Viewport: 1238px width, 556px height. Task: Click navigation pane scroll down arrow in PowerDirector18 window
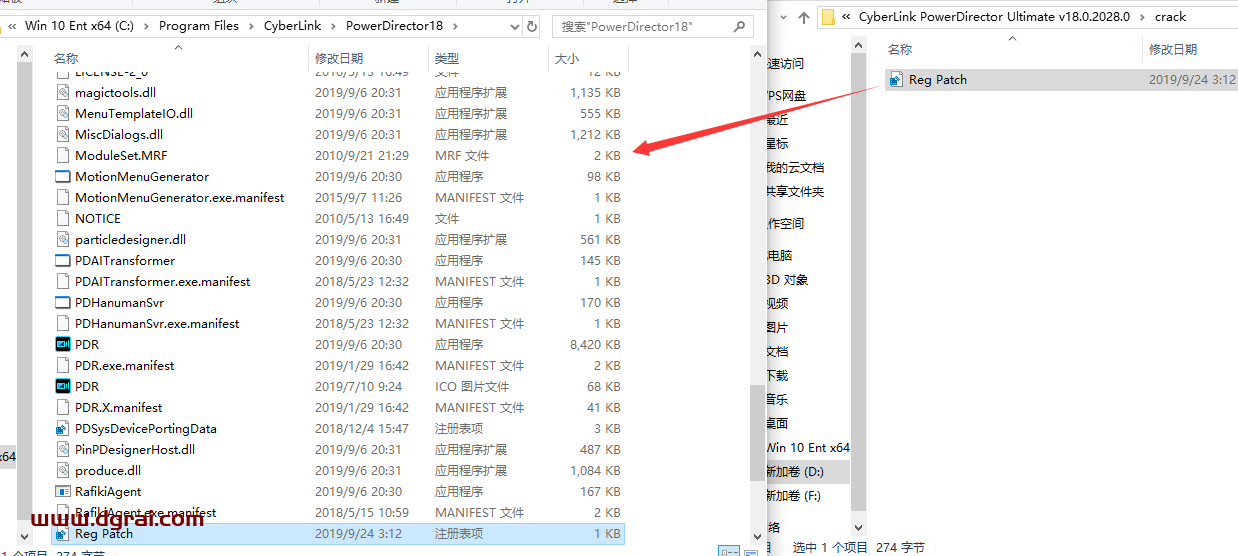coord(26,537)
